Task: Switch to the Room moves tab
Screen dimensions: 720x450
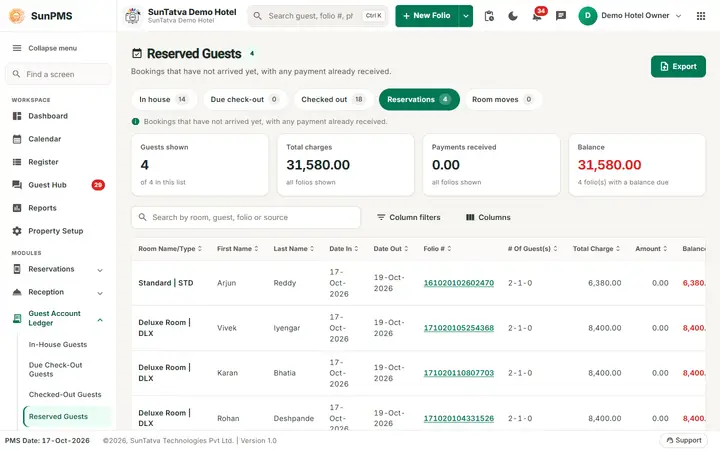Action: coord(503,100)
